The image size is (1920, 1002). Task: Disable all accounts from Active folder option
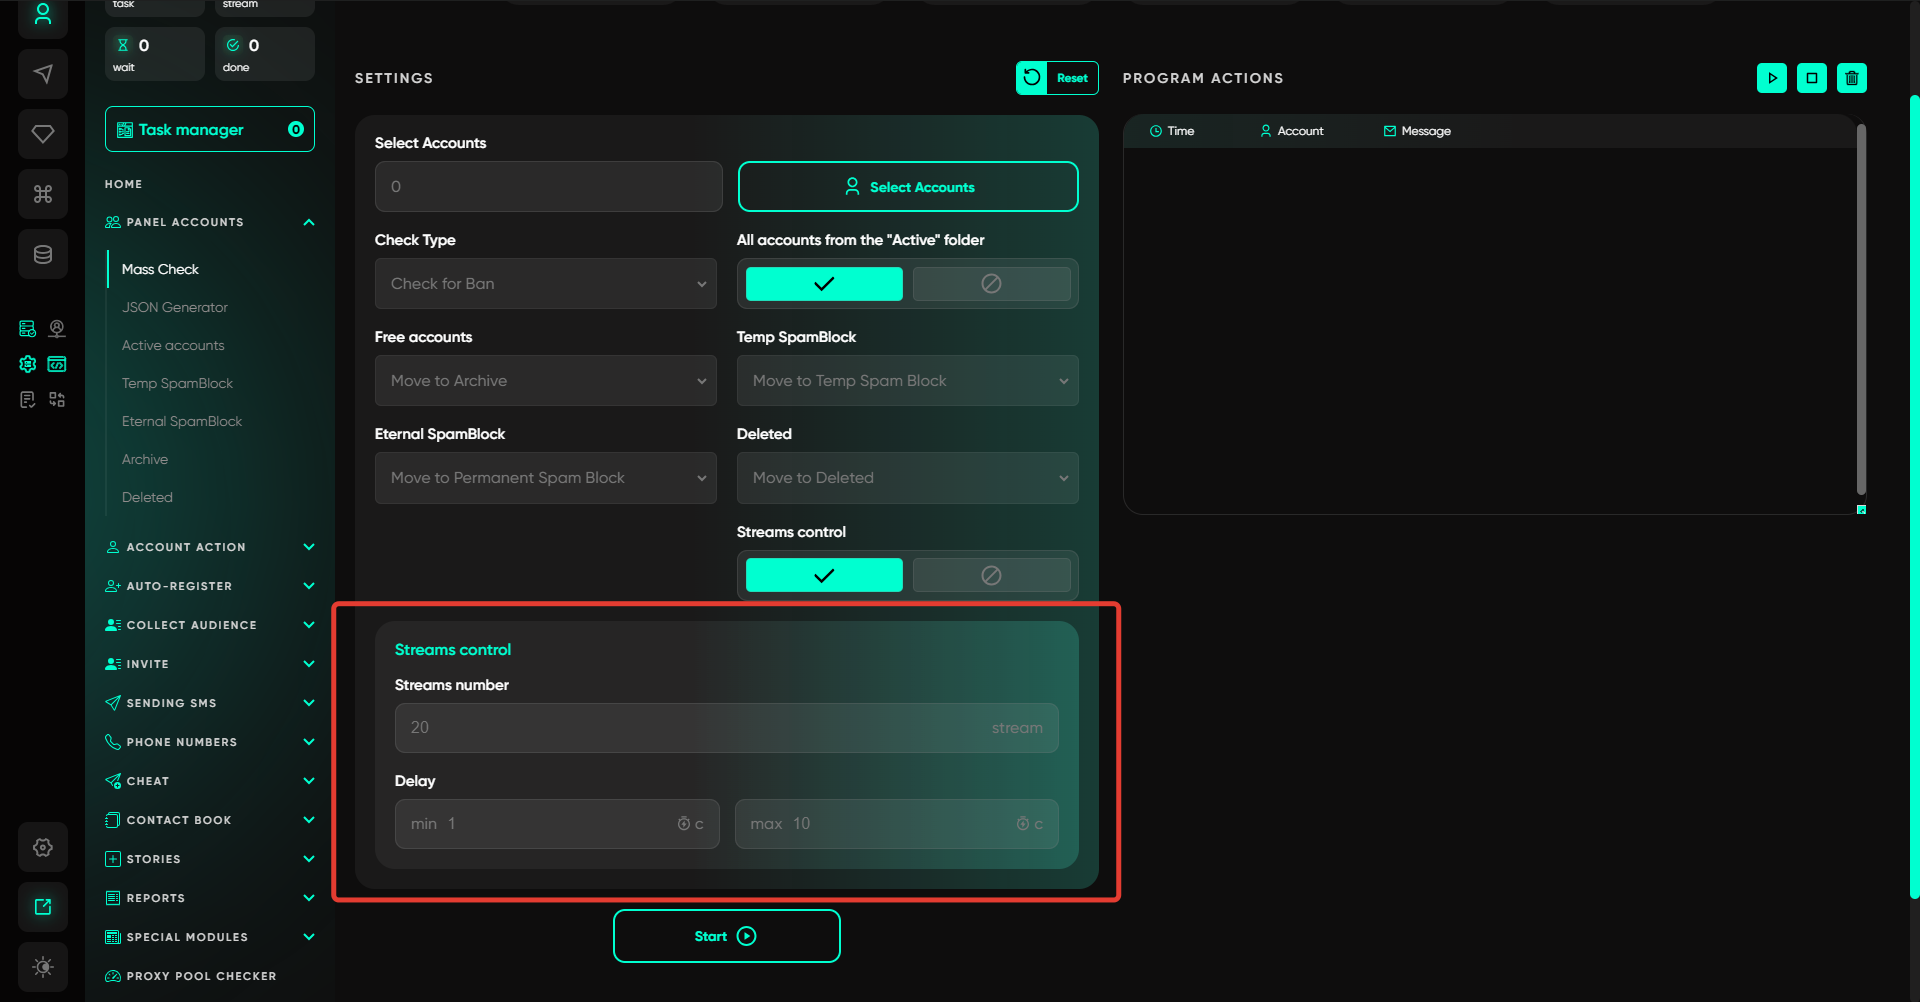coord(991,284)
